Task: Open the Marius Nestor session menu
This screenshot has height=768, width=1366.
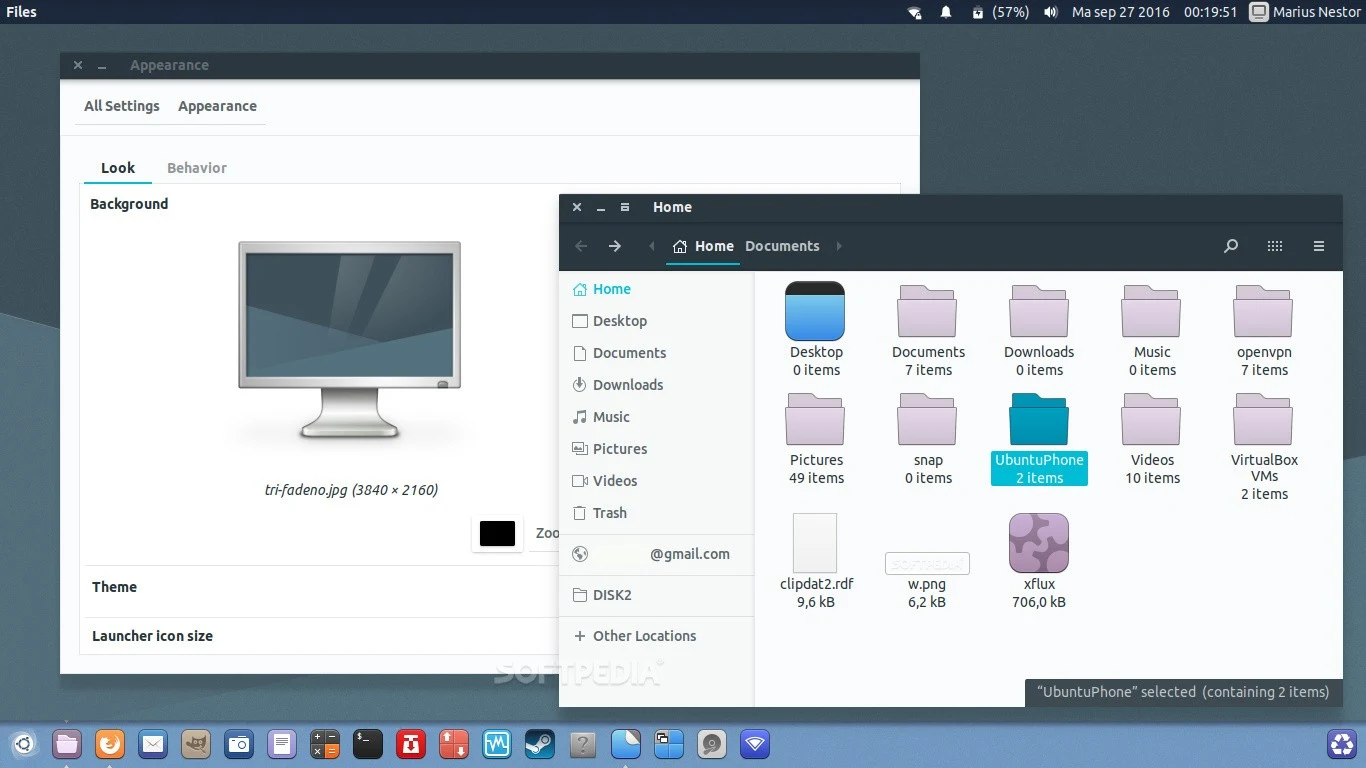Action: pos(1305,12)
